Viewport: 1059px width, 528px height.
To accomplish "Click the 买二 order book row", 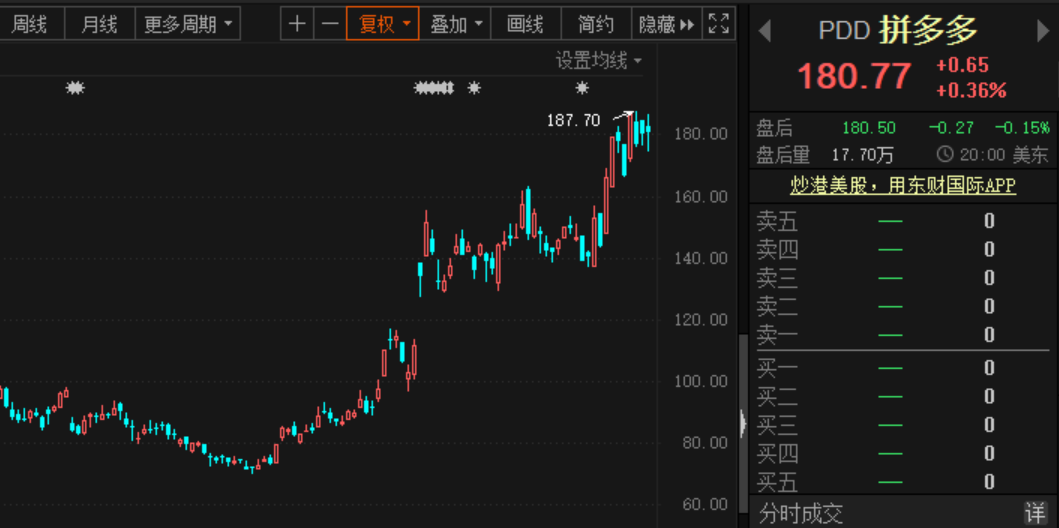I will 903,396.
